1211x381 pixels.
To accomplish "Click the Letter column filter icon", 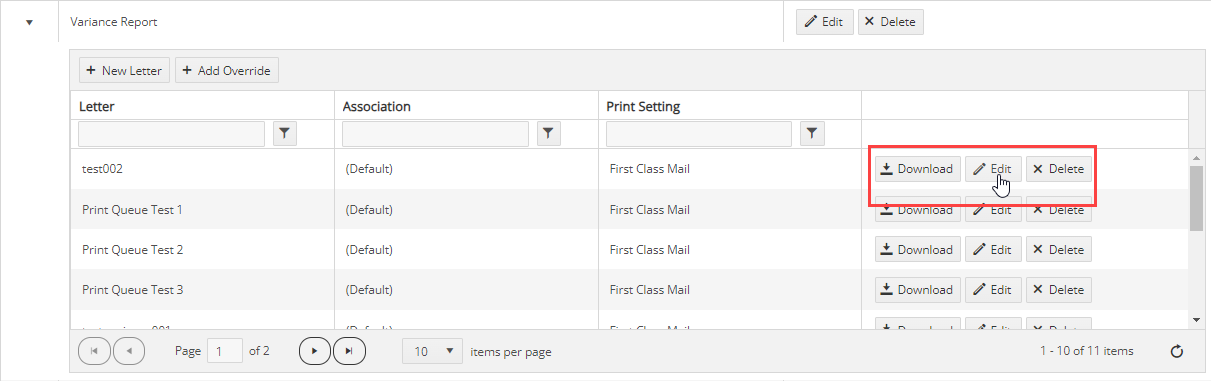I will [284, 133].
